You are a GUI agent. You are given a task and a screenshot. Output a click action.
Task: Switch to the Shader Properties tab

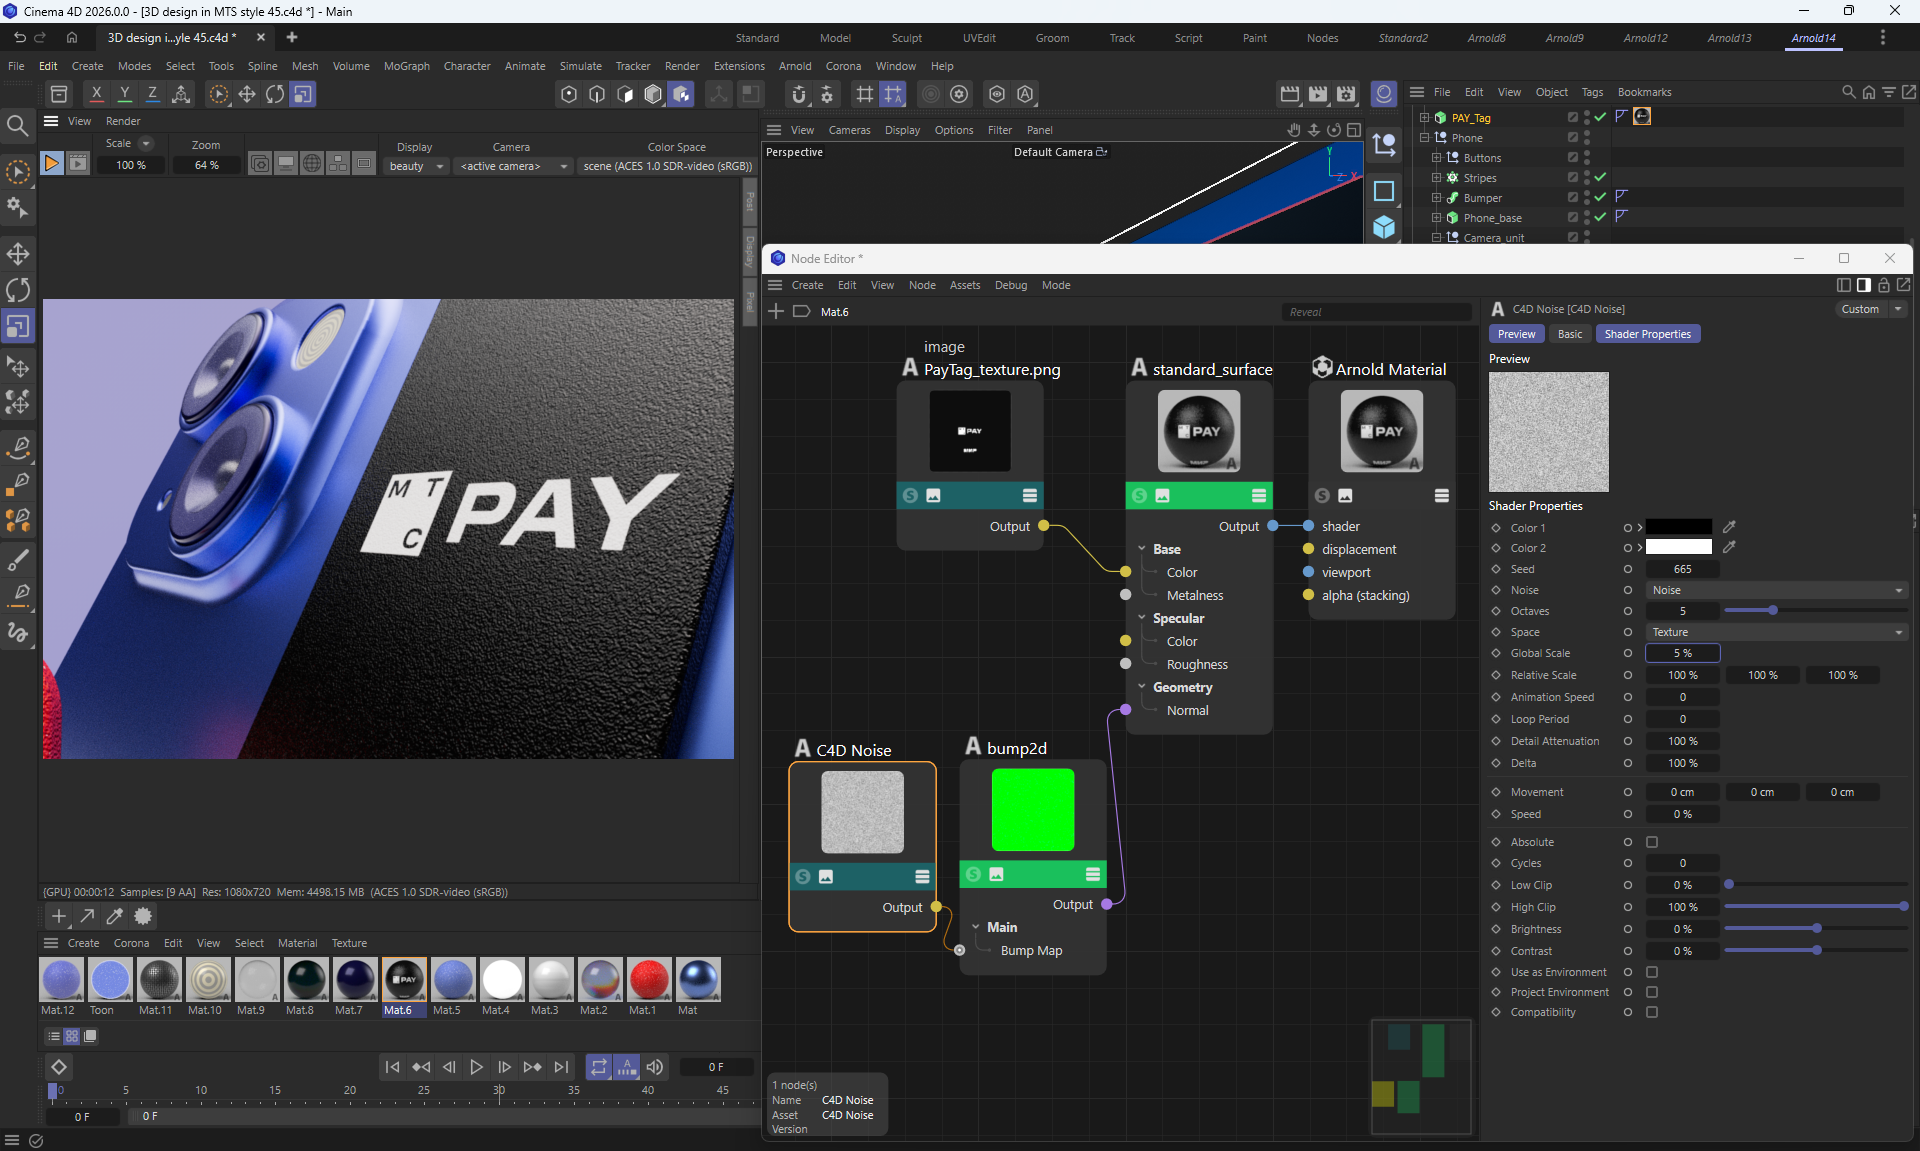(x=1647, y=334)
